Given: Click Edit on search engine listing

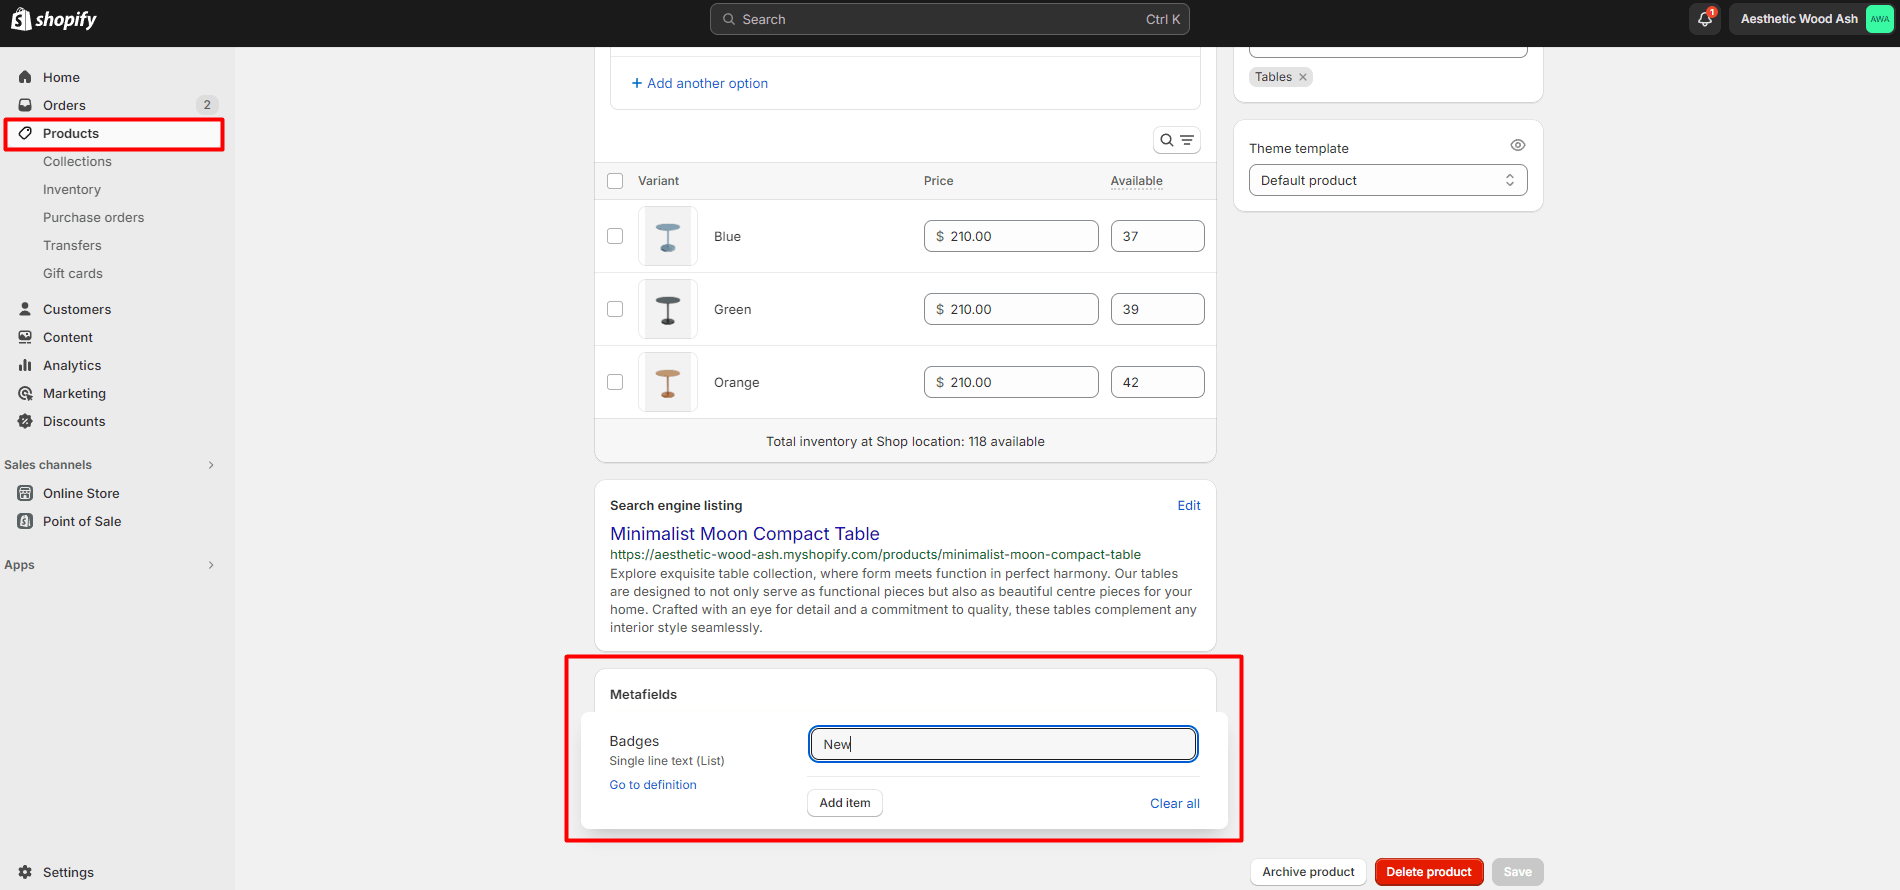Looking at the screenshot, I should pos(1188,506).
